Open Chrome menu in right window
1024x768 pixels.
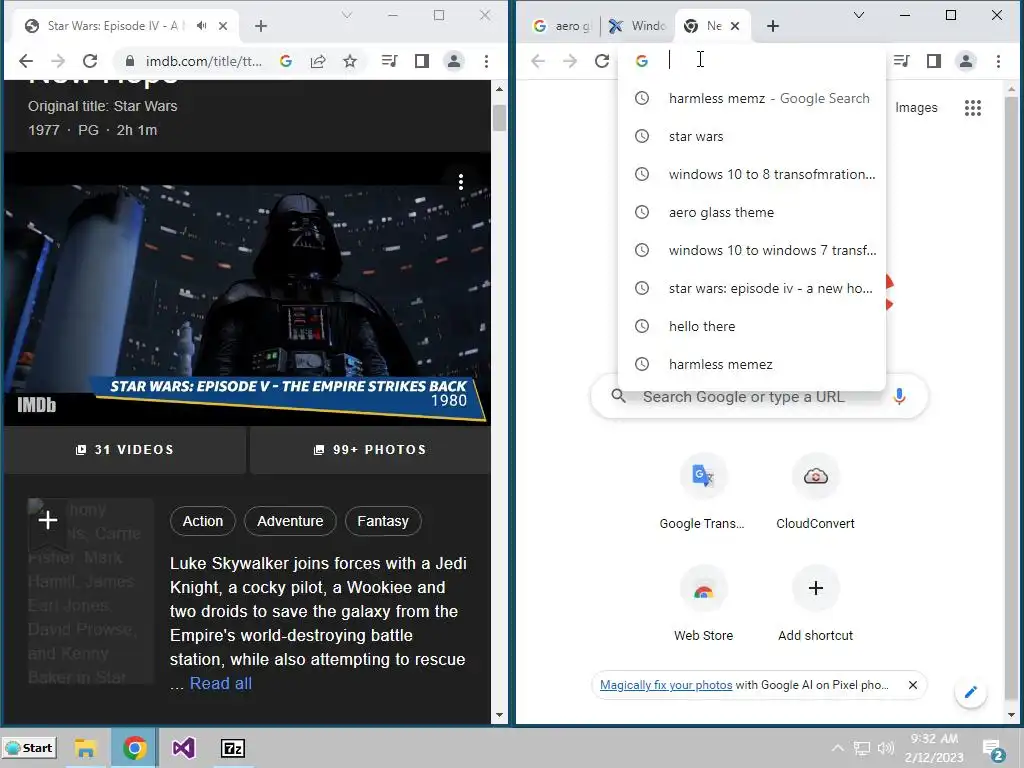998,61
